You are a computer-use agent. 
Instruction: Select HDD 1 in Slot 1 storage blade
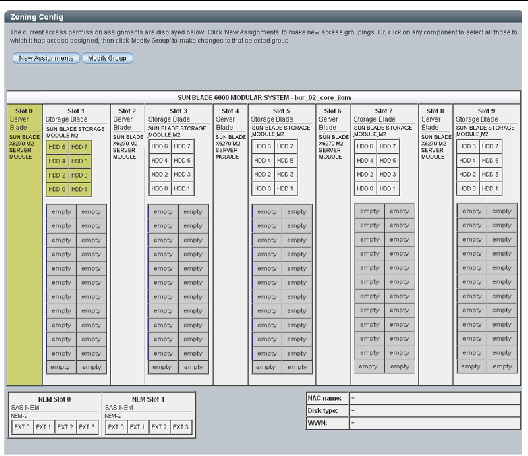[80, 189]
